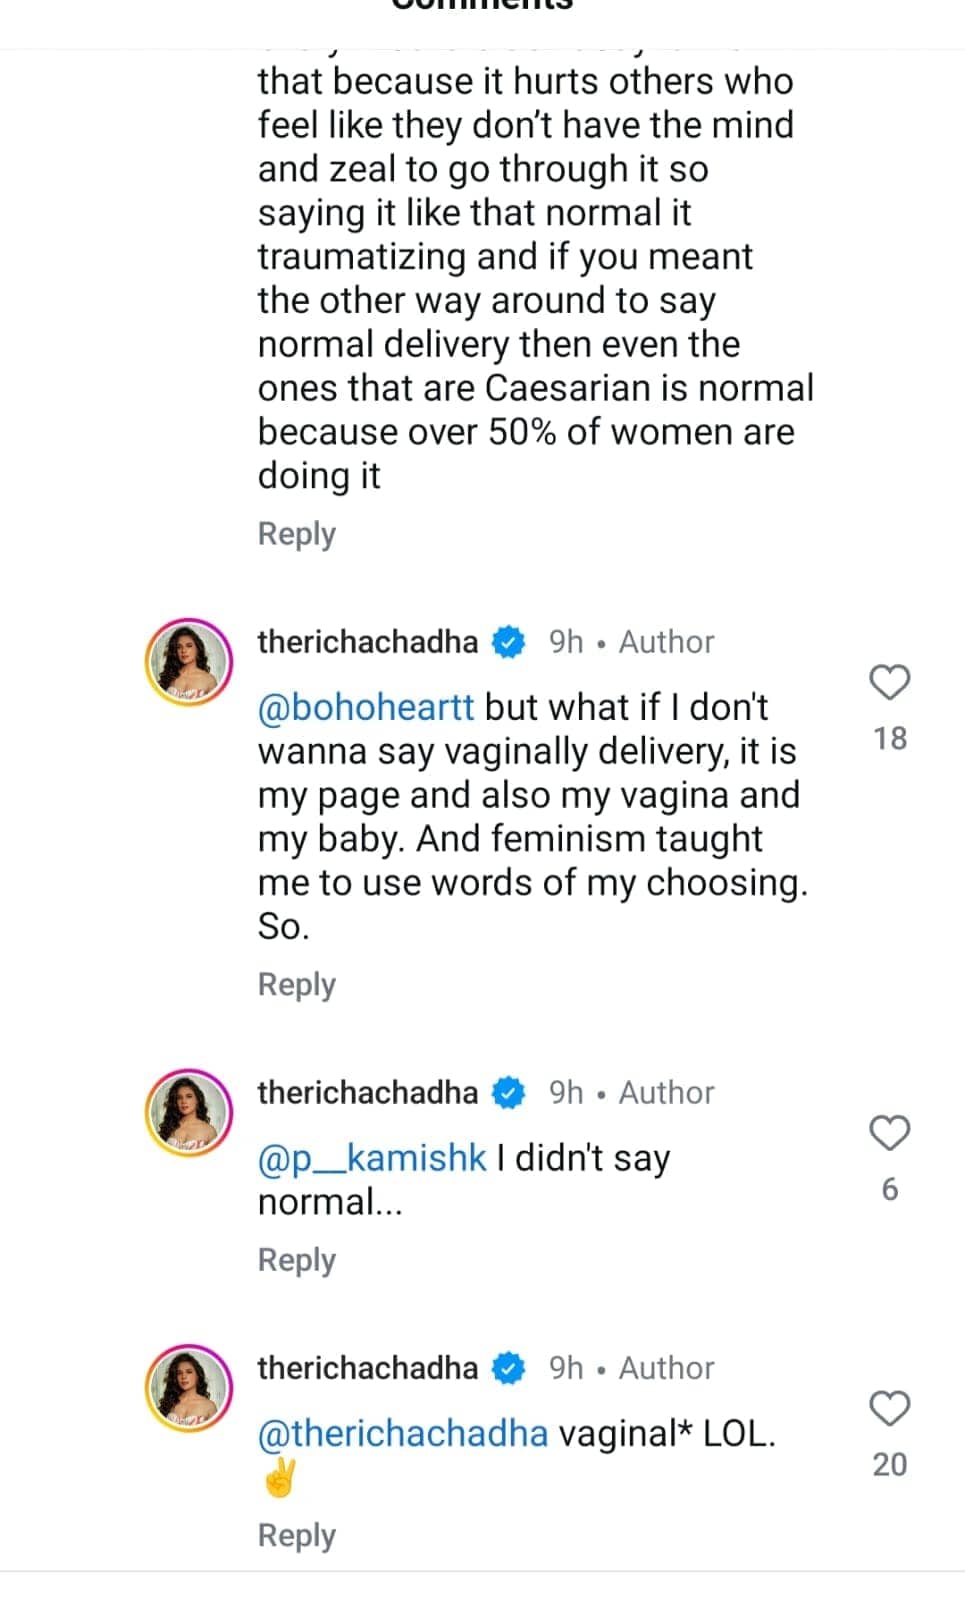Open therichachadha username above the @bohoheartt reply
The width and height of the screenshot is (965, 1600).
click(x=368, y=642)
